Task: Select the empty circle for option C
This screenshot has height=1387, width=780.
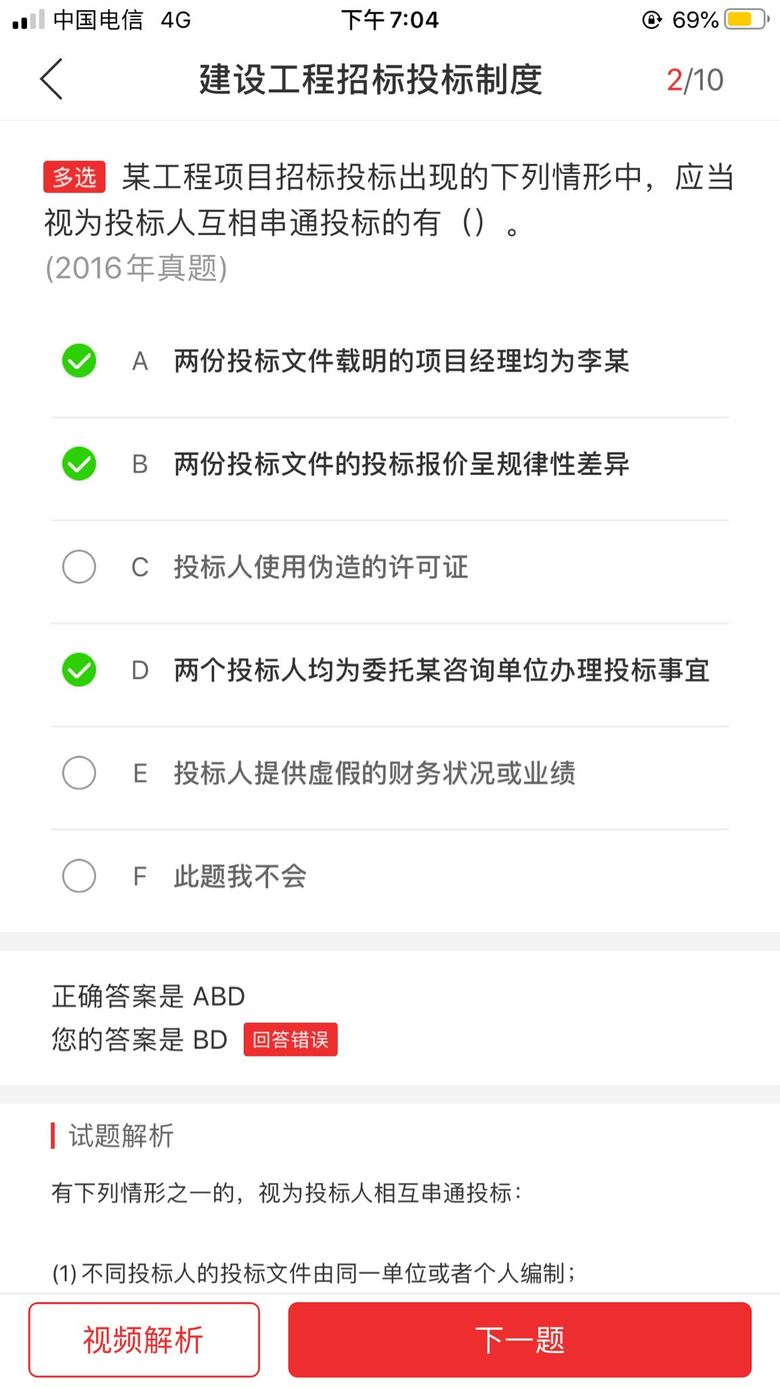Action: (x=79, y=567)
